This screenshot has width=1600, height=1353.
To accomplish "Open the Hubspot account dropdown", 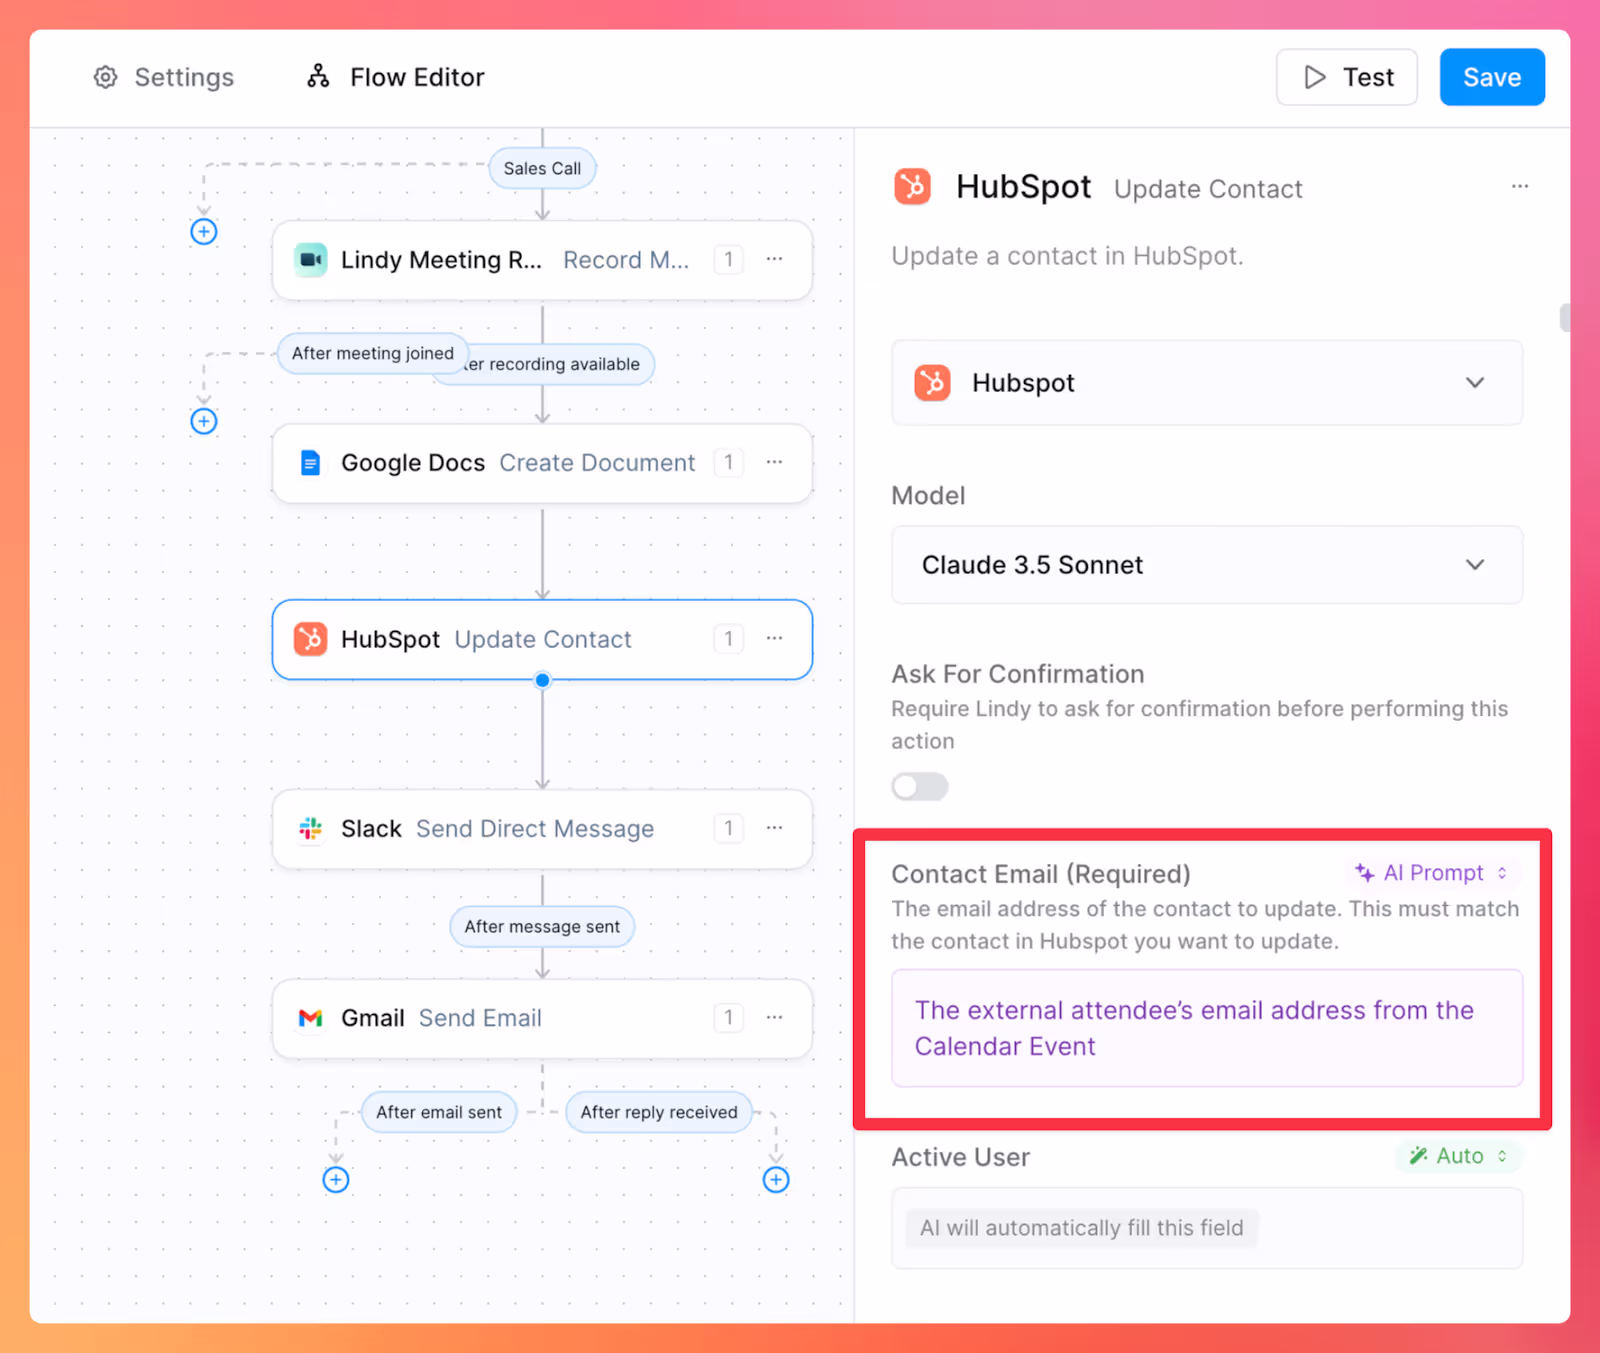I will pos(1207,383).
